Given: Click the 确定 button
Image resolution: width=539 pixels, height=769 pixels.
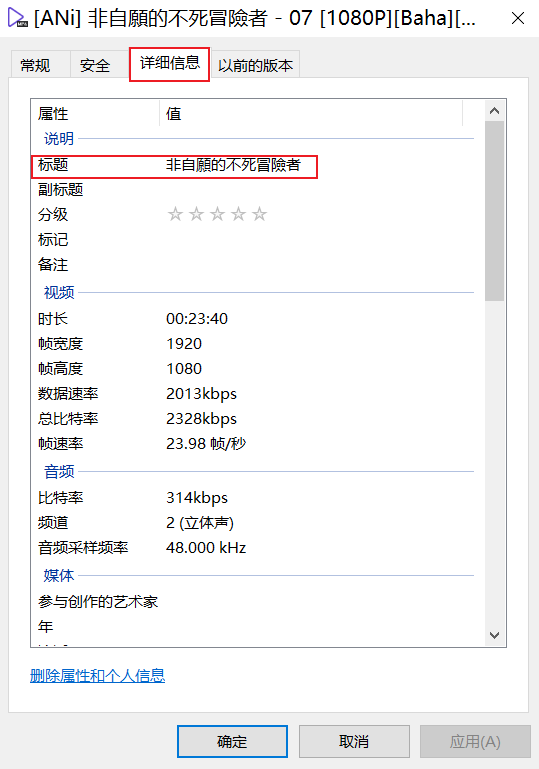Looking at the screenshot, I should point(232,741).
